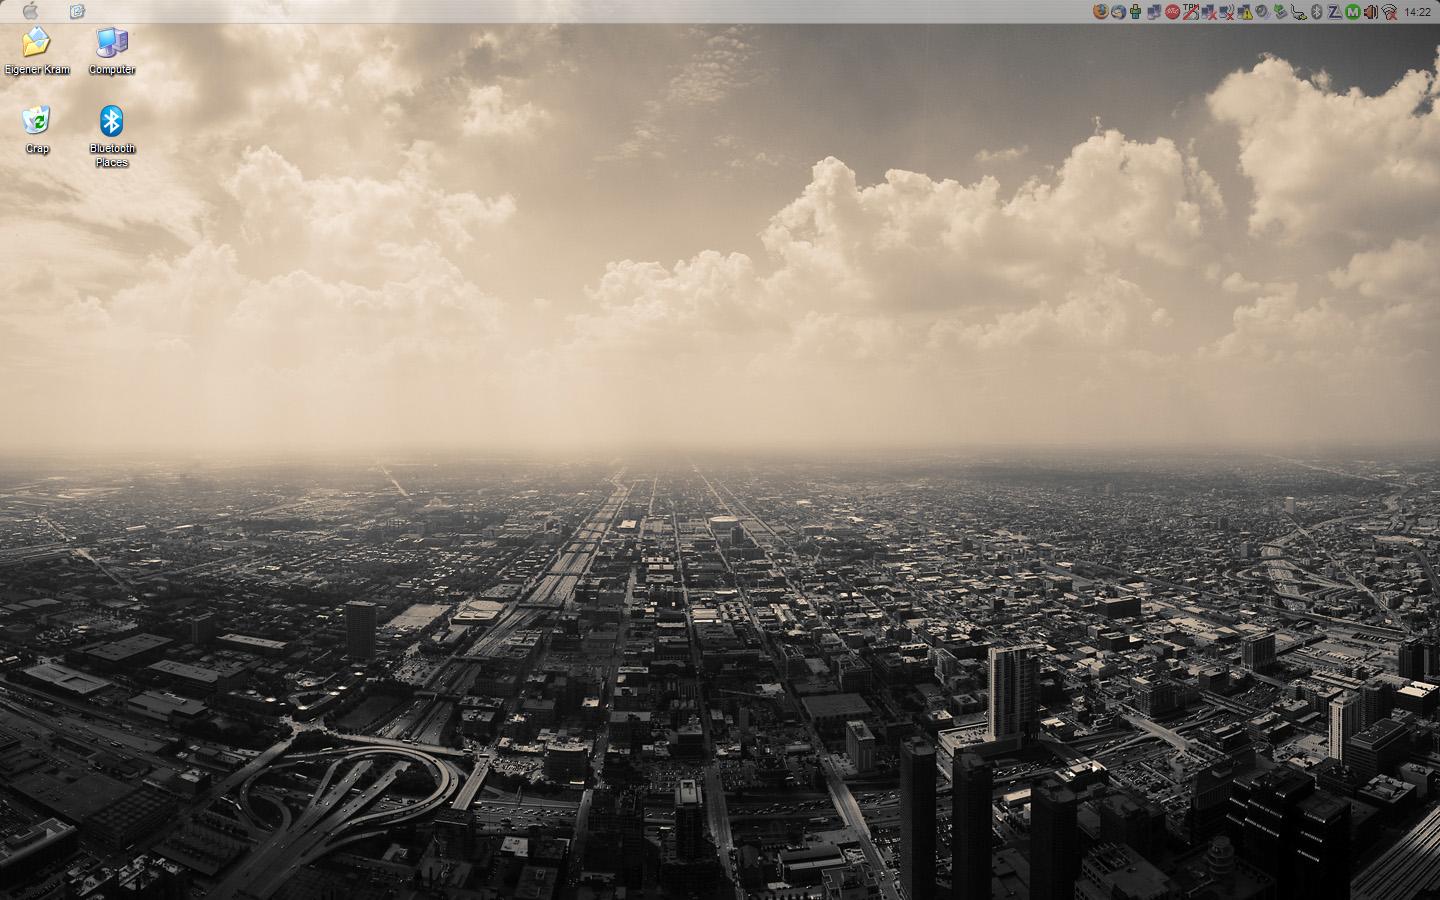Click the quick launch icon beside Apple logo

77,11
